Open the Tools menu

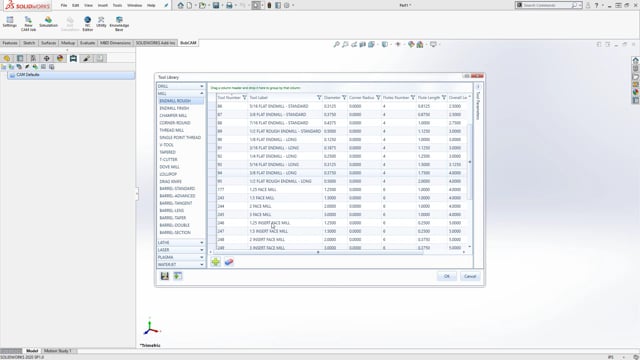pos(117,5)
